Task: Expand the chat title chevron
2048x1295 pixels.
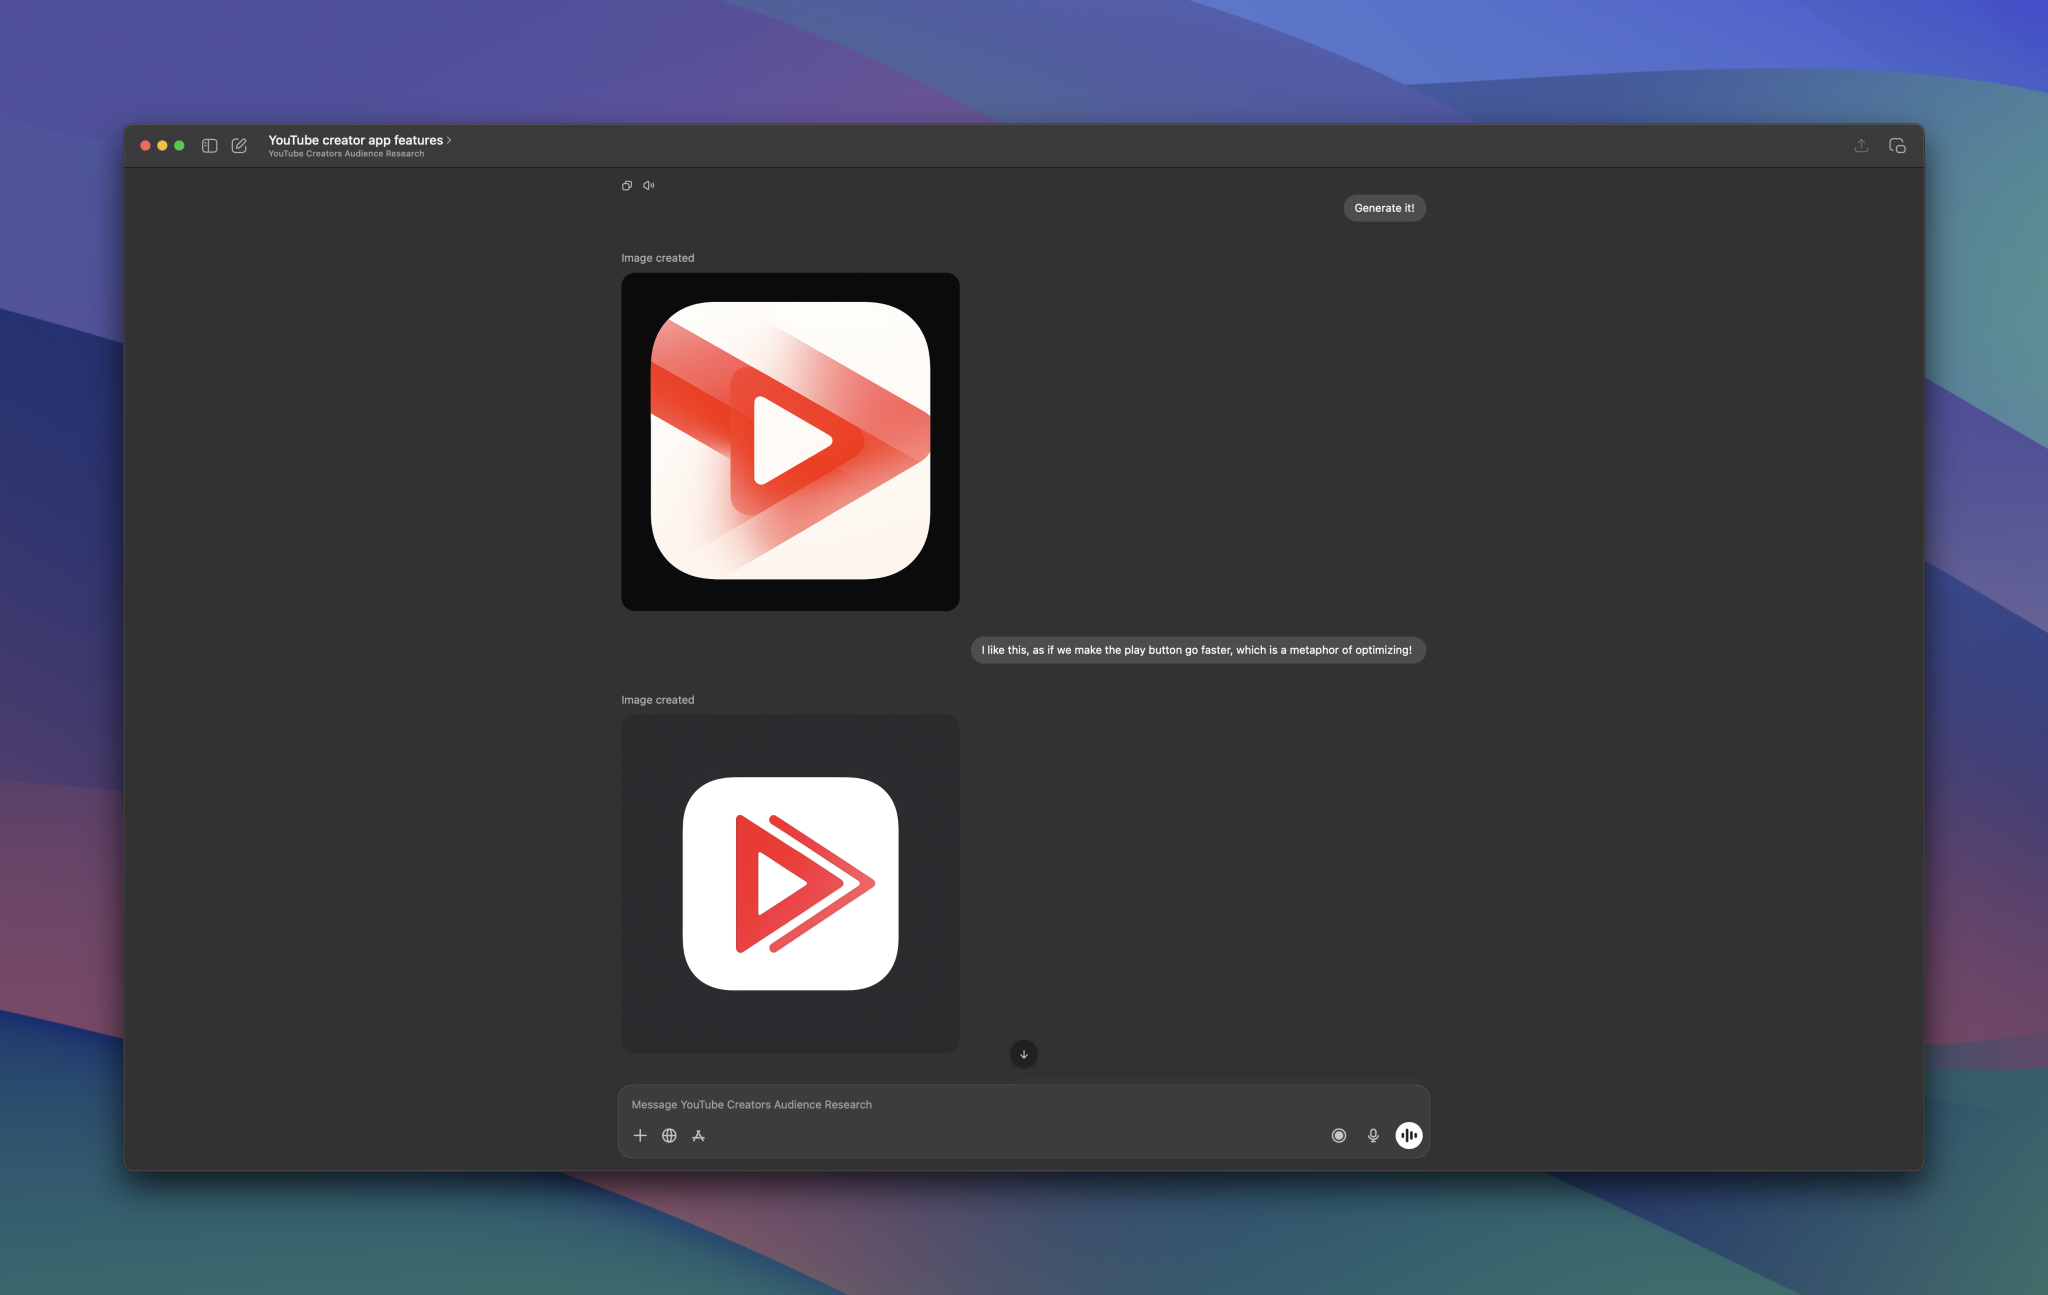Action: click(x=449, y=140)
